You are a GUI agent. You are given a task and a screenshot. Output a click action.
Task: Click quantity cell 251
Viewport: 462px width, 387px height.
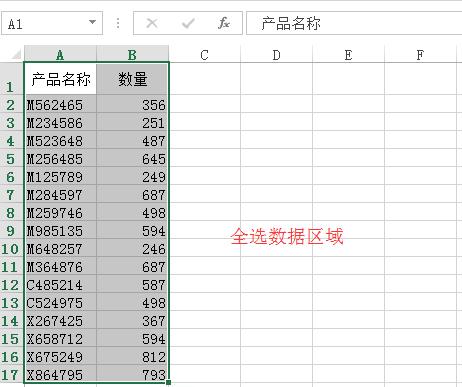coord(133,122)
